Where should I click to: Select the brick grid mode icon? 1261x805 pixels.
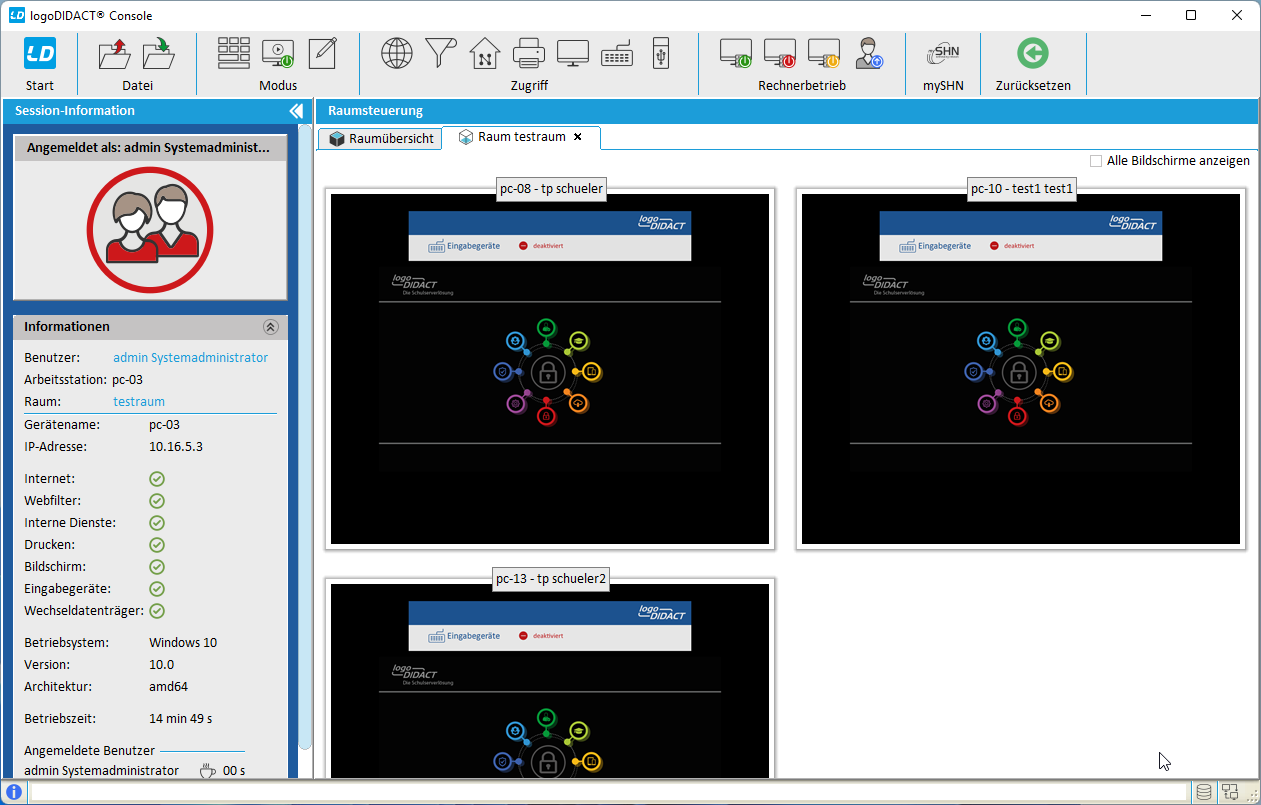click(x=234, y=53)
